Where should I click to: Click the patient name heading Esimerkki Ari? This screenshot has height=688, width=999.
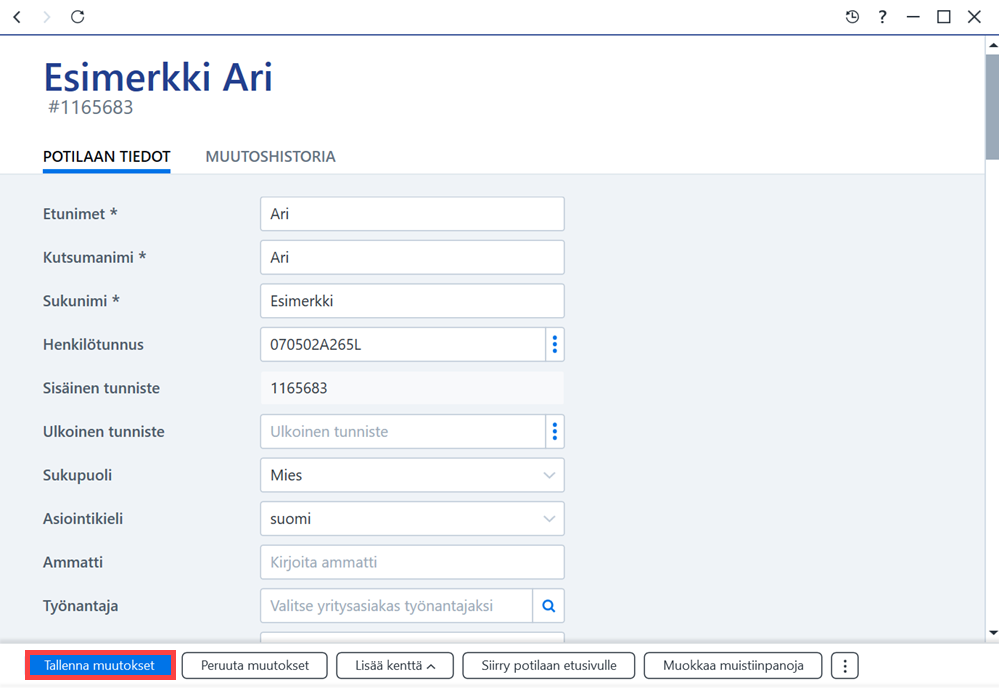pos(158,78)
